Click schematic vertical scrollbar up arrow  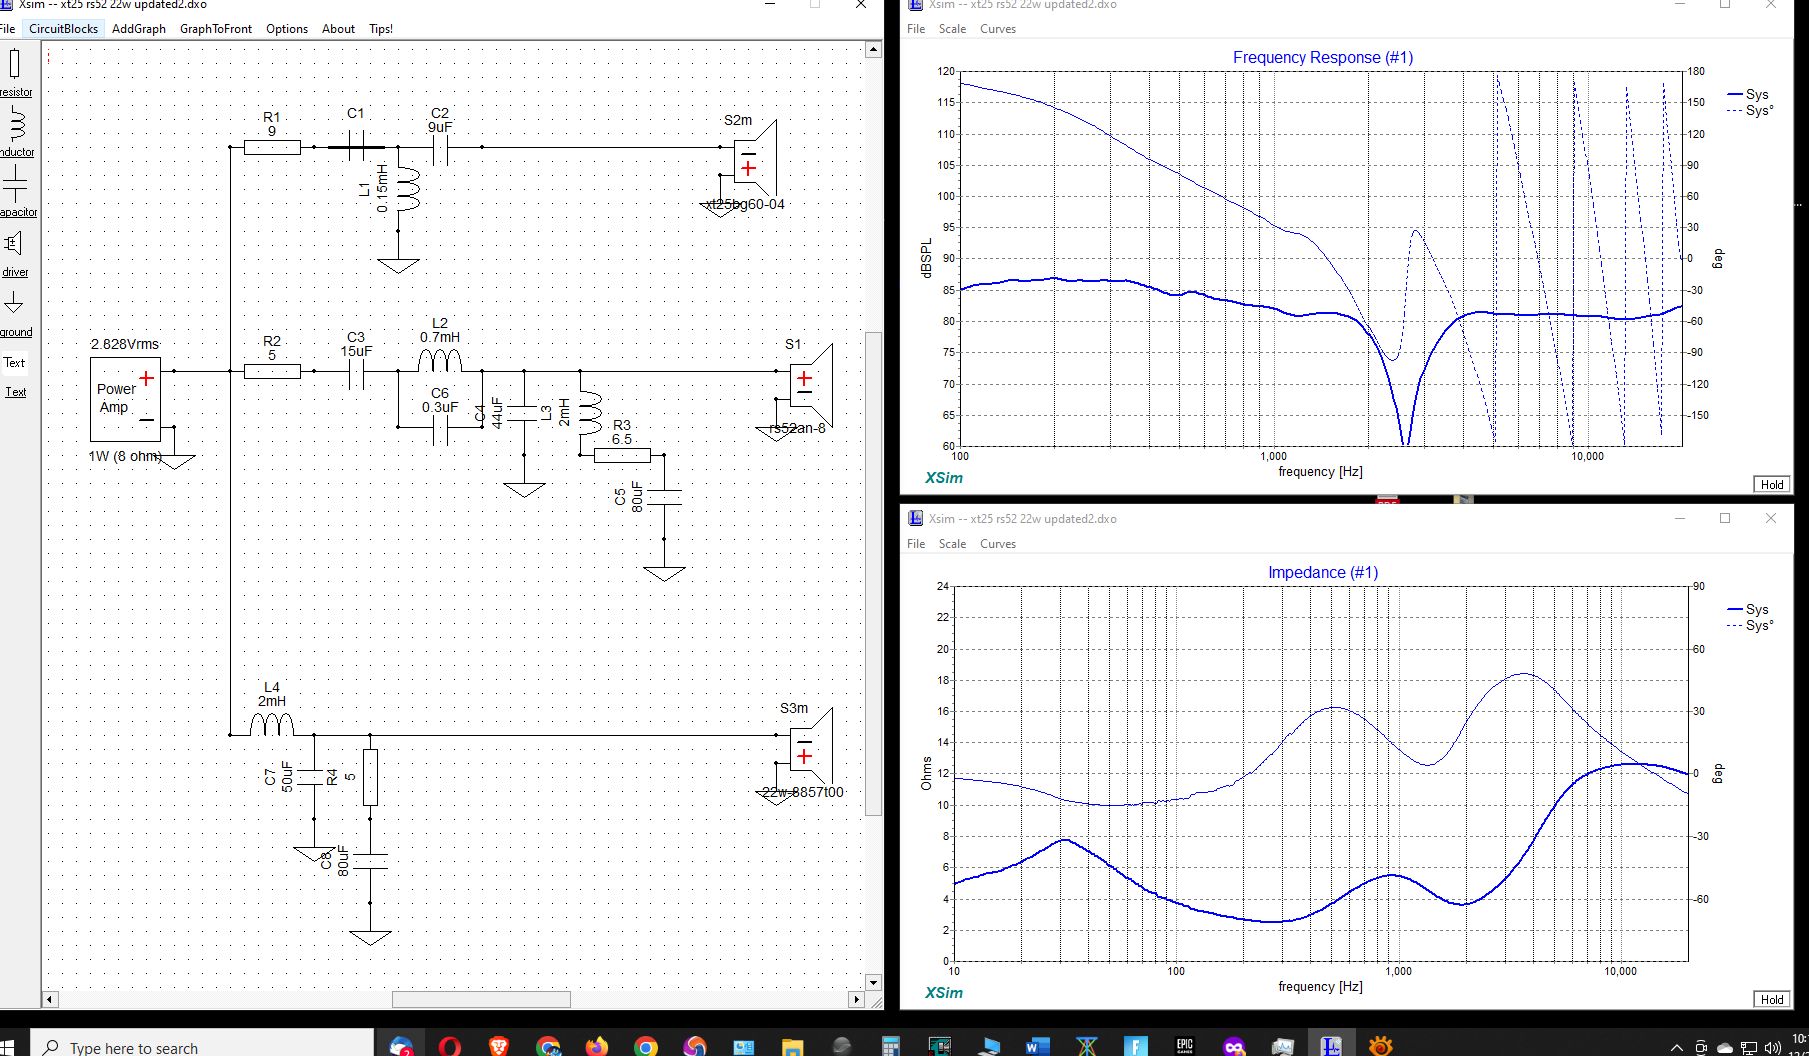(x=873, y=49)
